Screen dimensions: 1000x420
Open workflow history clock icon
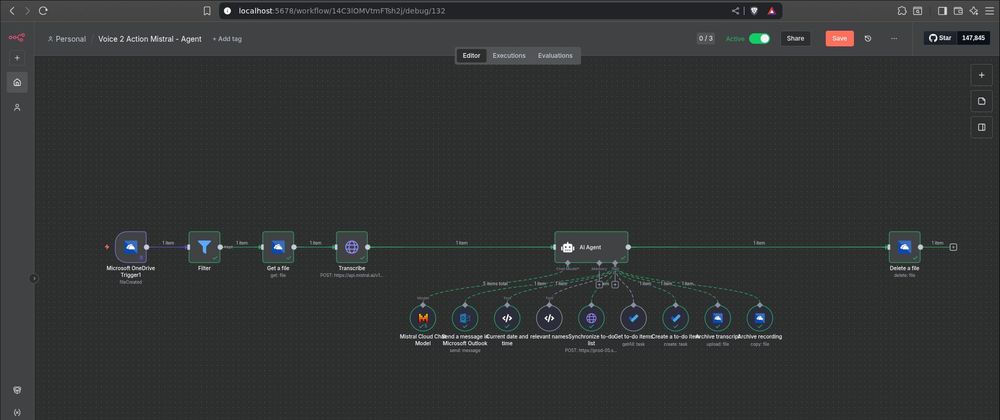coord(867,38)
